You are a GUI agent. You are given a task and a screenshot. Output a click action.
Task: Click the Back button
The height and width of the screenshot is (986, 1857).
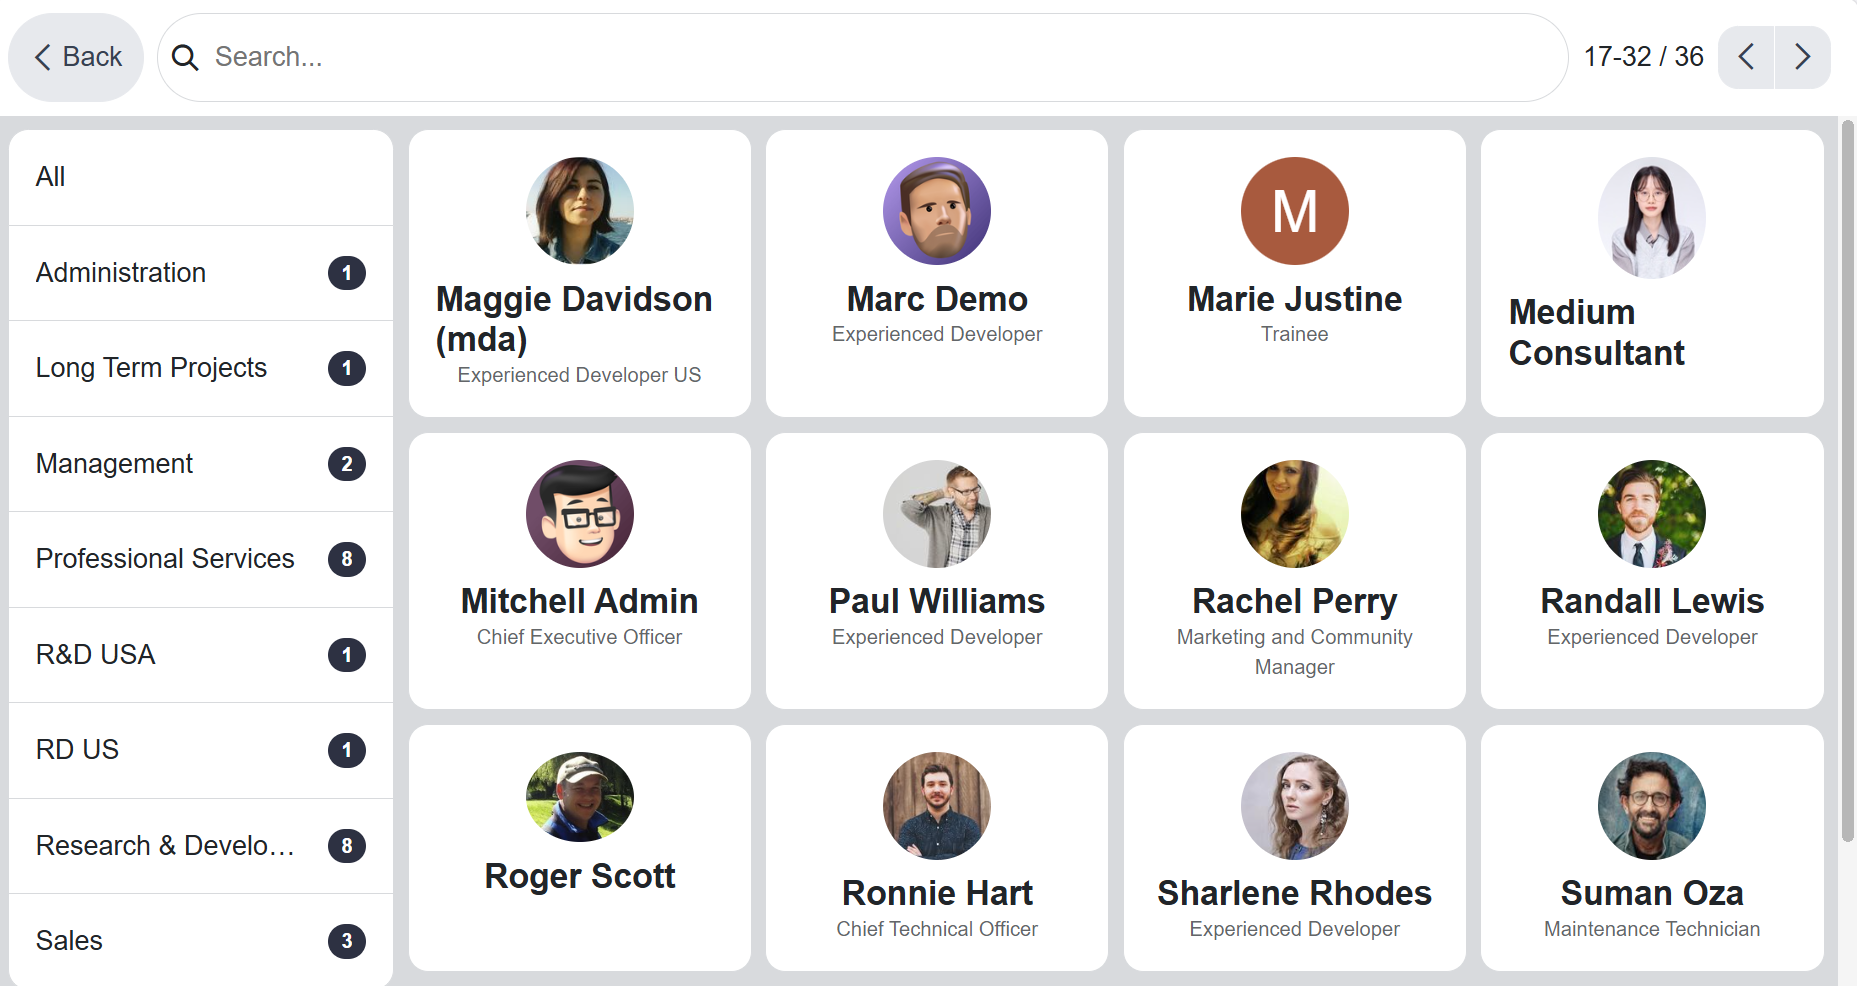[x=77, y=57]
